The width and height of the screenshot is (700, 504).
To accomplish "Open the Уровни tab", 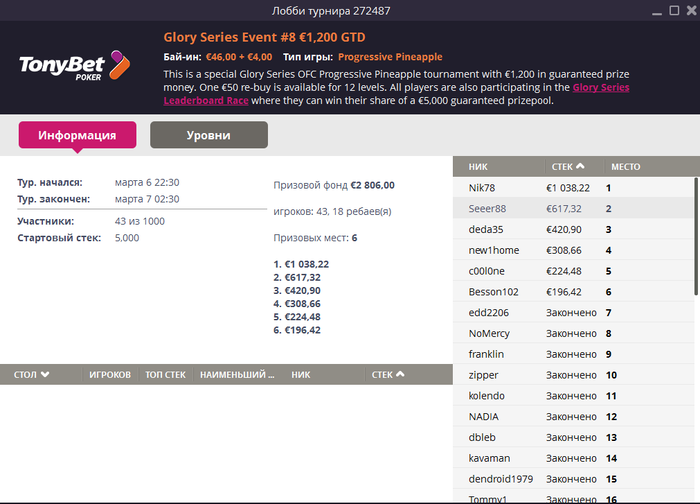I will (208, 135).
